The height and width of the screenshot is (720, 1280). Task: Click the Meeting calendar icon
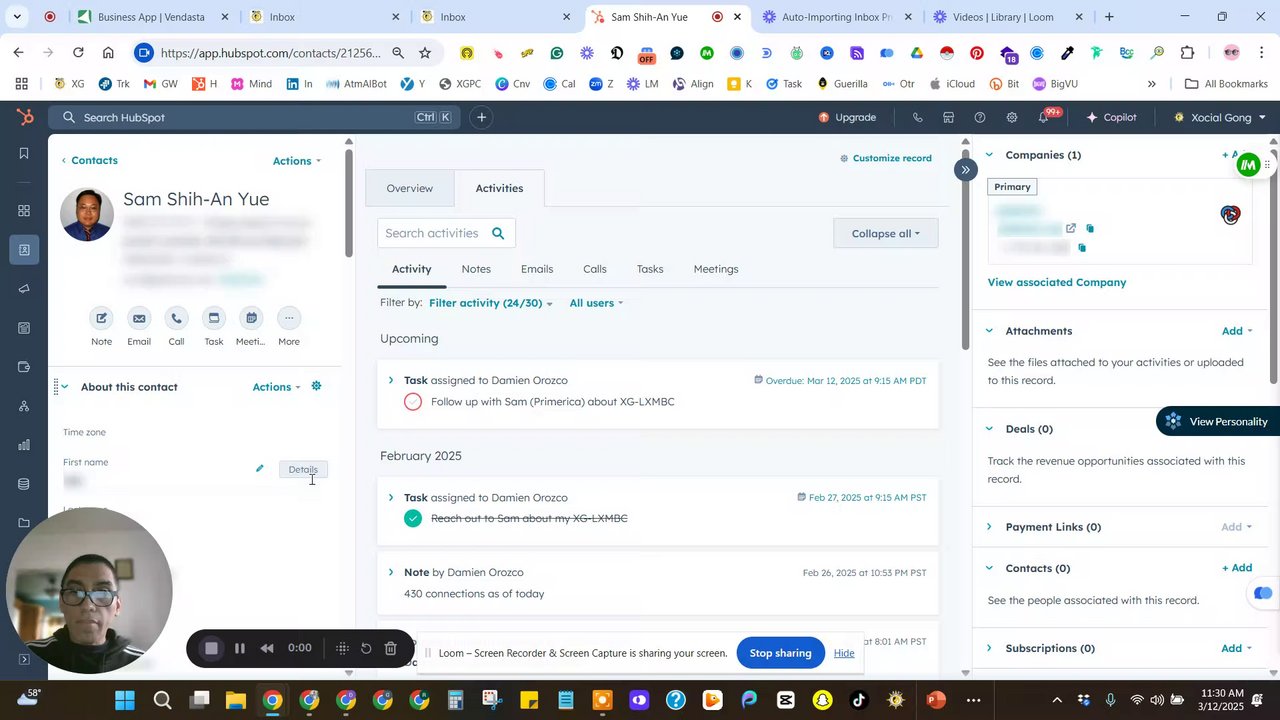click(251, 318)
